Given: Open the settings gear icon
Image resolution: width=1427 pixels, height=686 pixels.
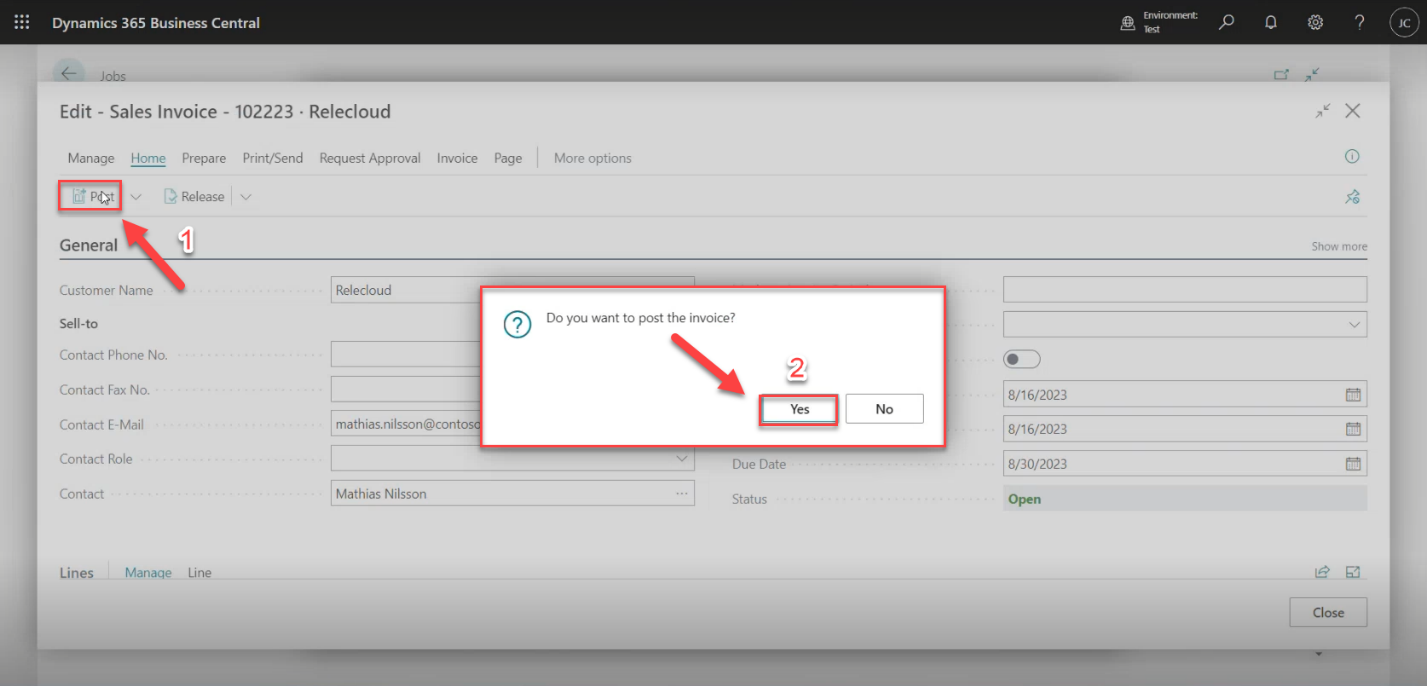Looking at the screenshot, I should 1315,22.
